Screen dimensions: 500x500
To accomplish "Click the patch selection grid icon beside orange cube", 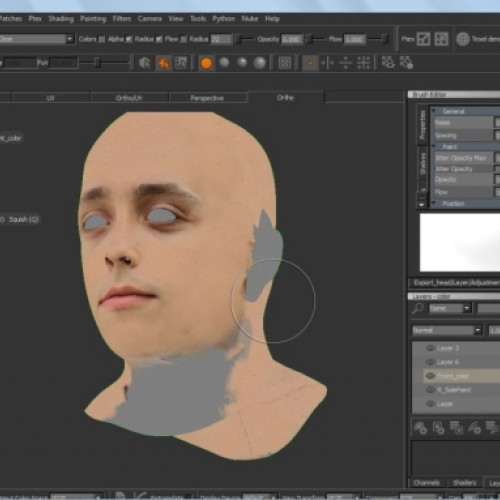I will pyautogui.click(x=181, y=63).
